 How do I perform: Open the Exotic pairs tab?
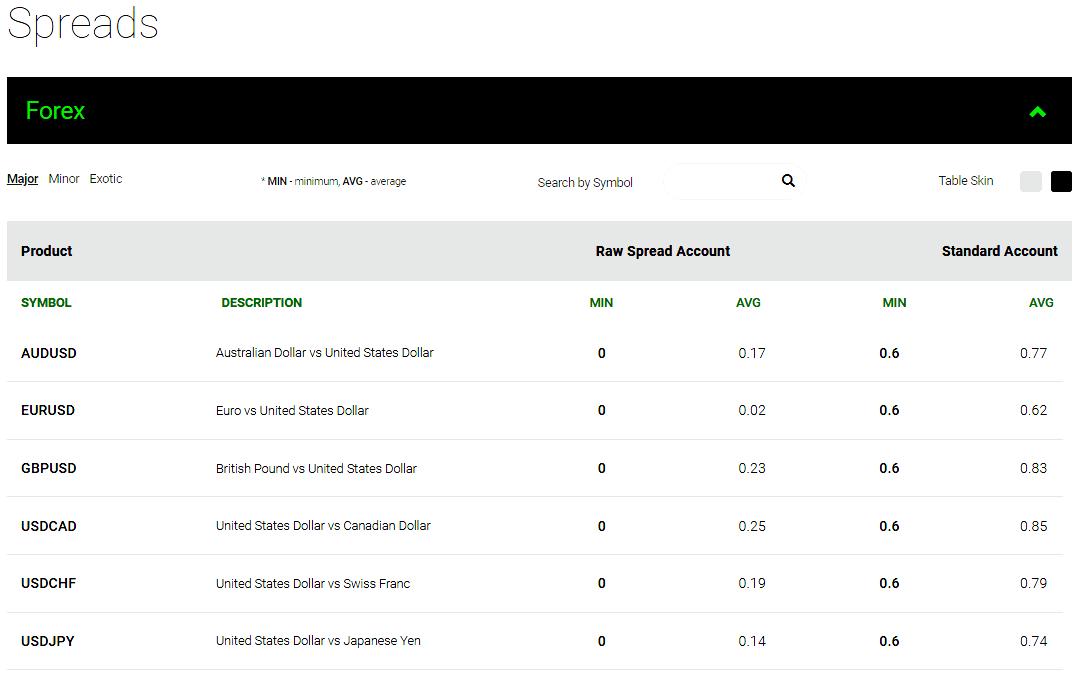click(x=106, y=179)
